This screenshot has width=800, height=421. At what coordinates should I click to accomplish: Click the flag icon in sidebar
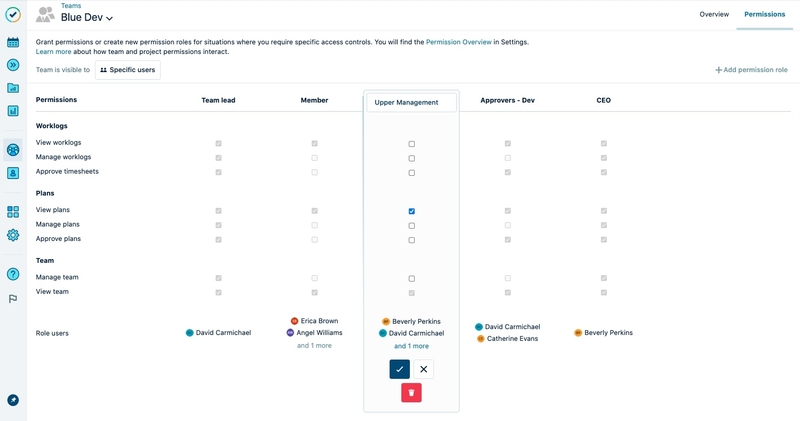[13, 298]
